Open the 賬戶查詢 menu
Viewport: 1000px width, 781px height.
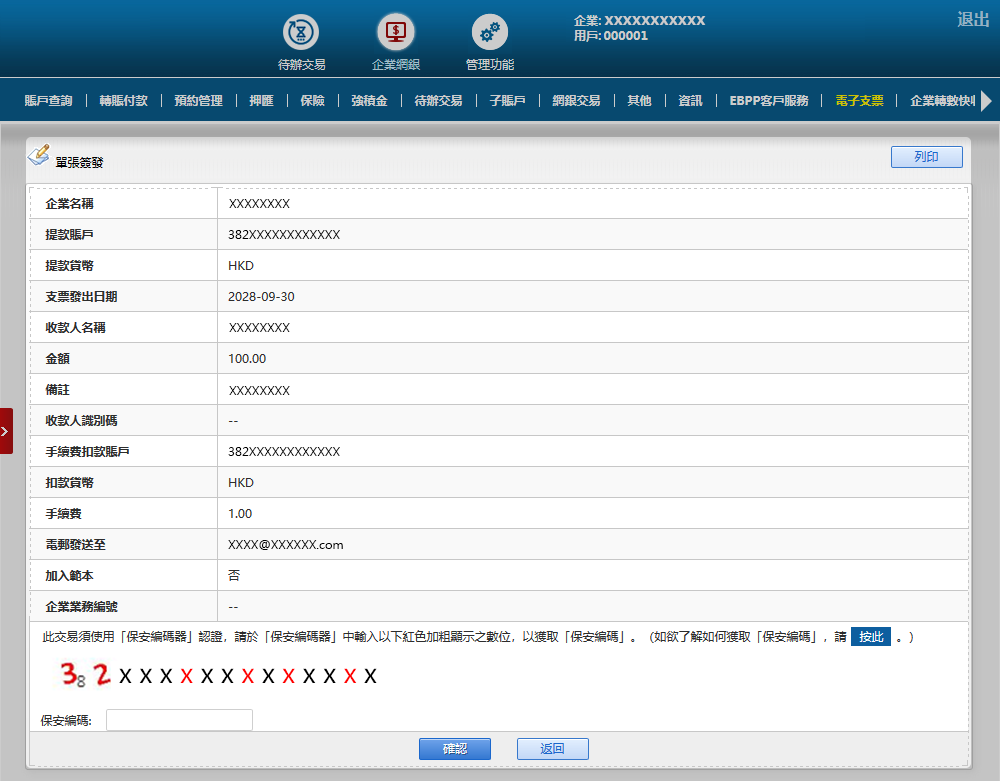point(48,101)
